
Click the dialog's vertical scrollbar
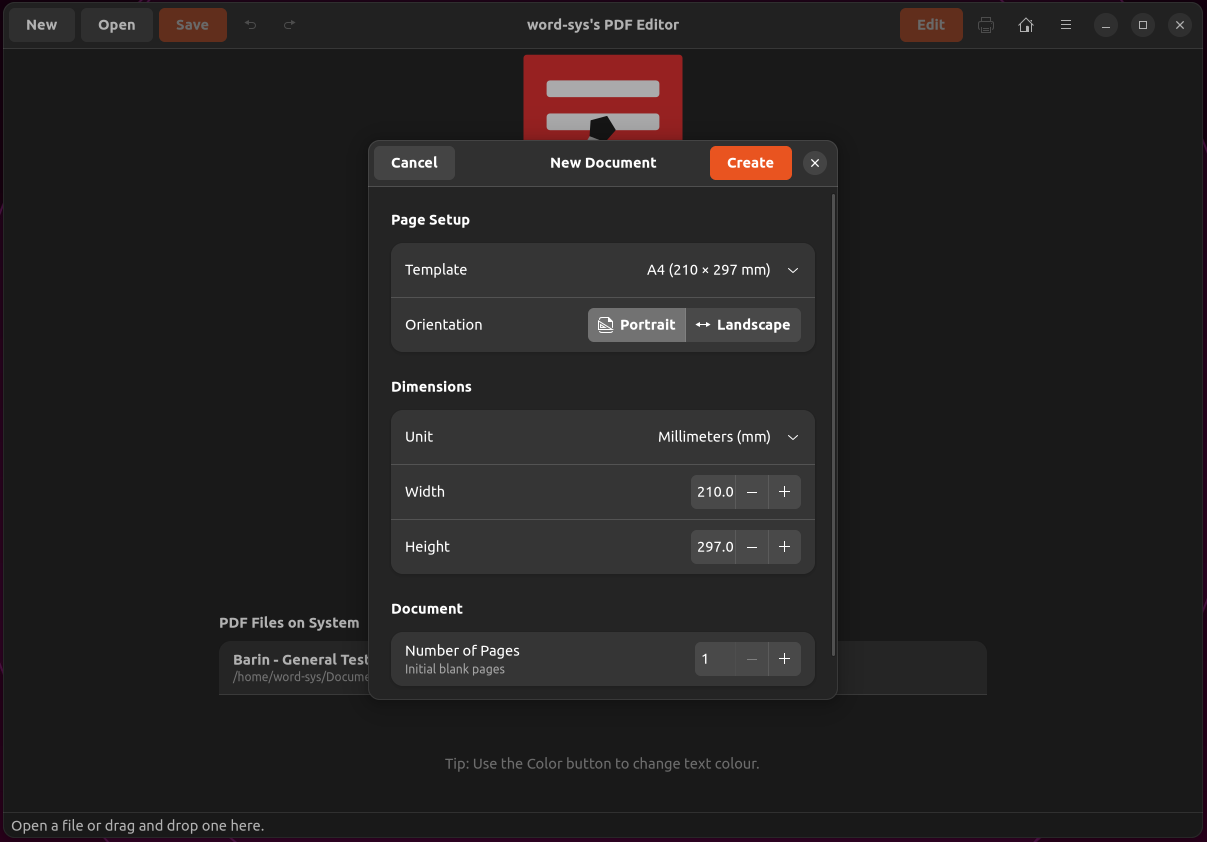coord(833,425)
